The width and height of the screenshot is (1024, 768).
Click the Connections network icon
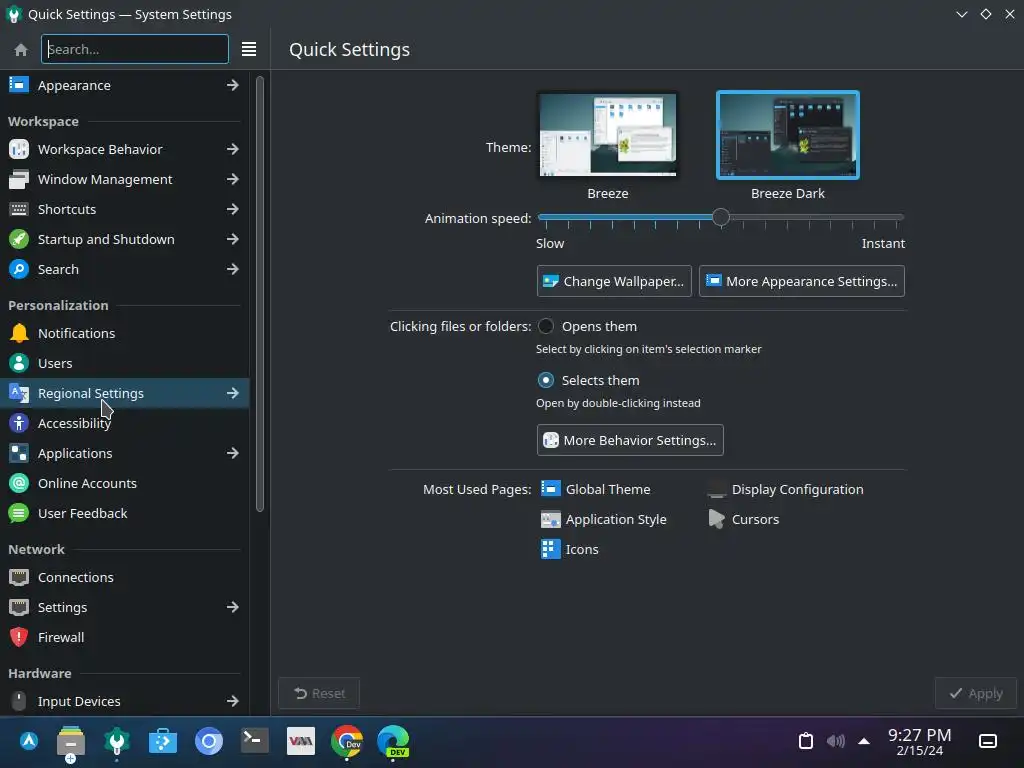(19, 577)
